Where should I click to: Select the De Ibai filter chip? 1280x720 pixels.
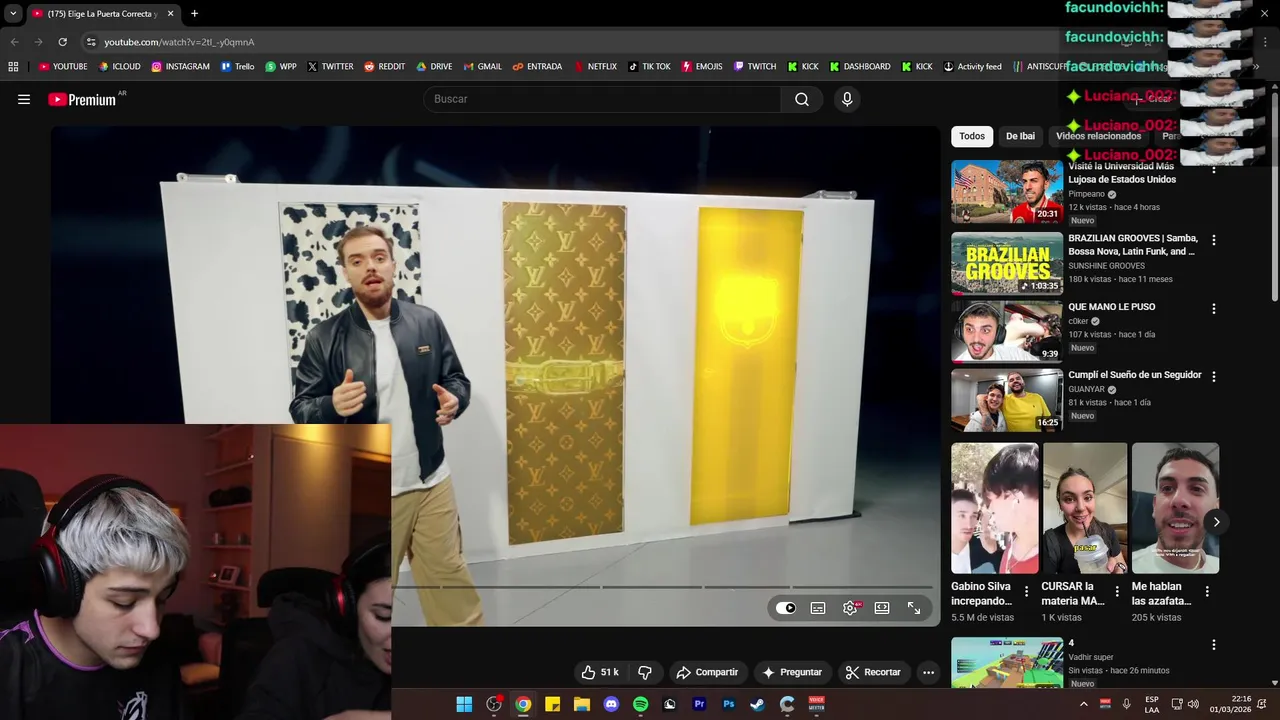click(x=1020, y=136)
